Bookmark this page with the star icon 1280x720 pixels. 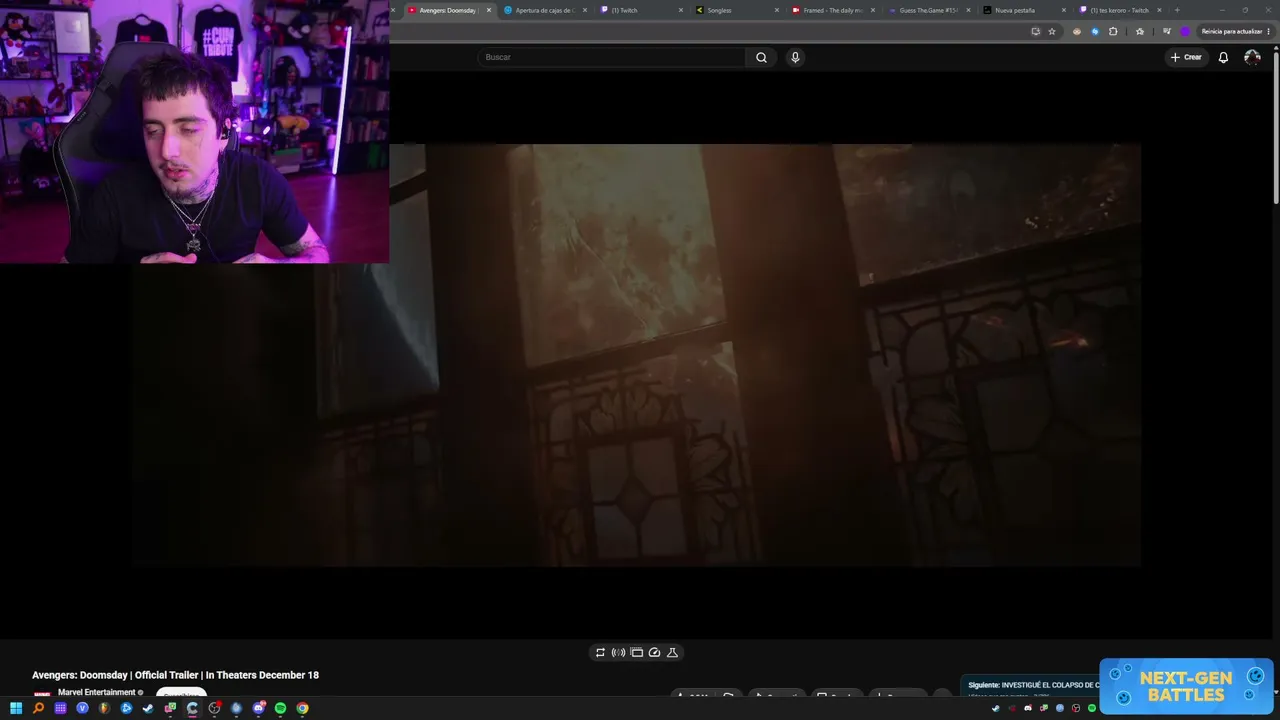point(1052,31)
